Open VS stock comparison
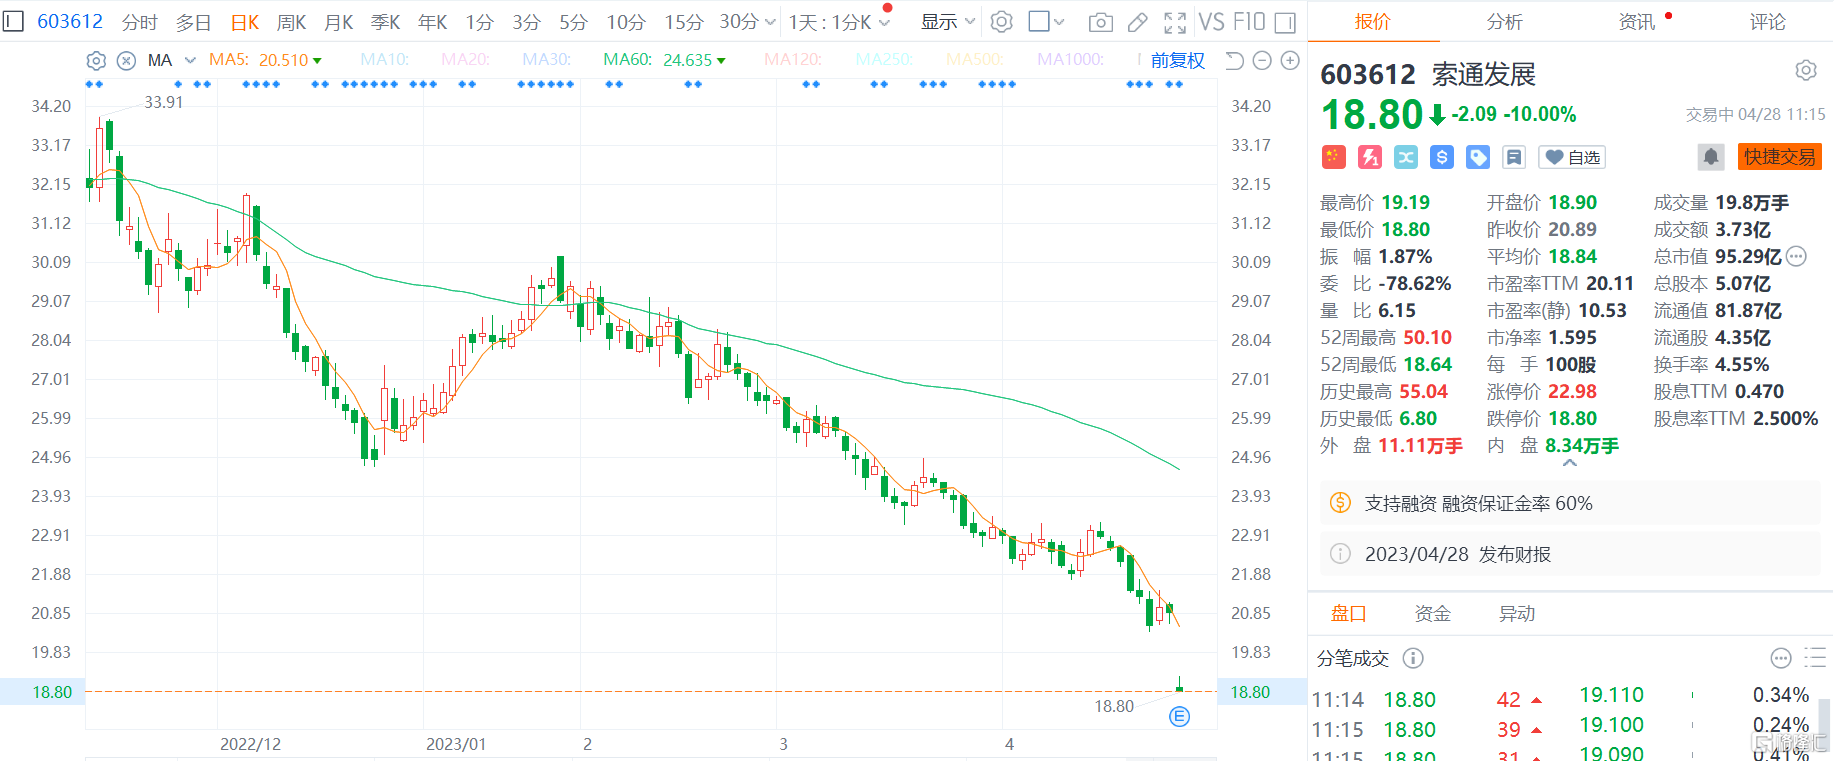The height and width of the screenshot is (761, 1834). click(1211, 22)
